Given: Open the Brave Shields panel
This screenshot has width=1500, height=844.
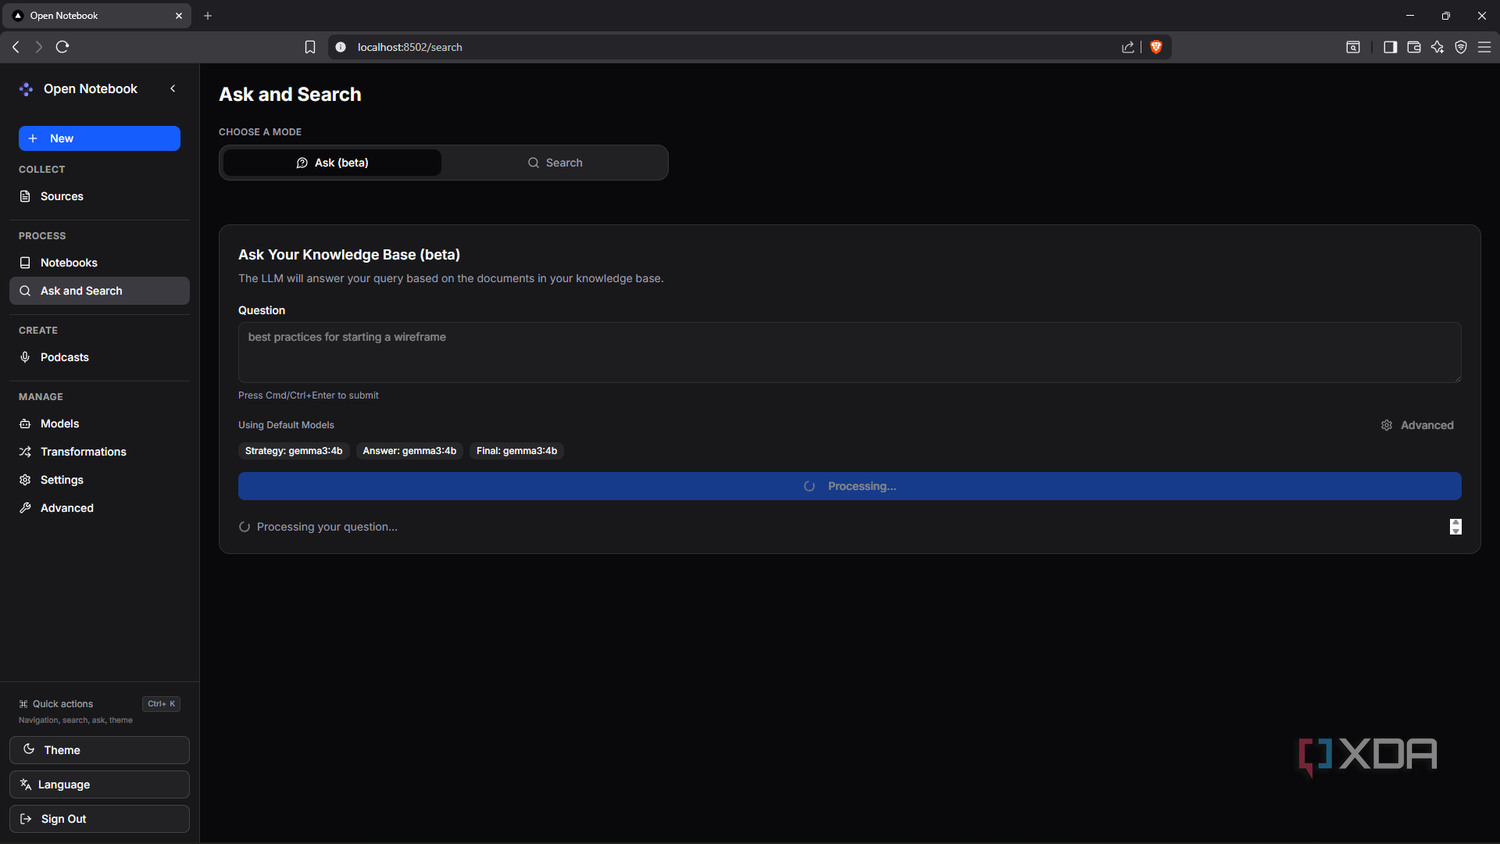Looking at the screenshot, I should tap(1156, 47).
